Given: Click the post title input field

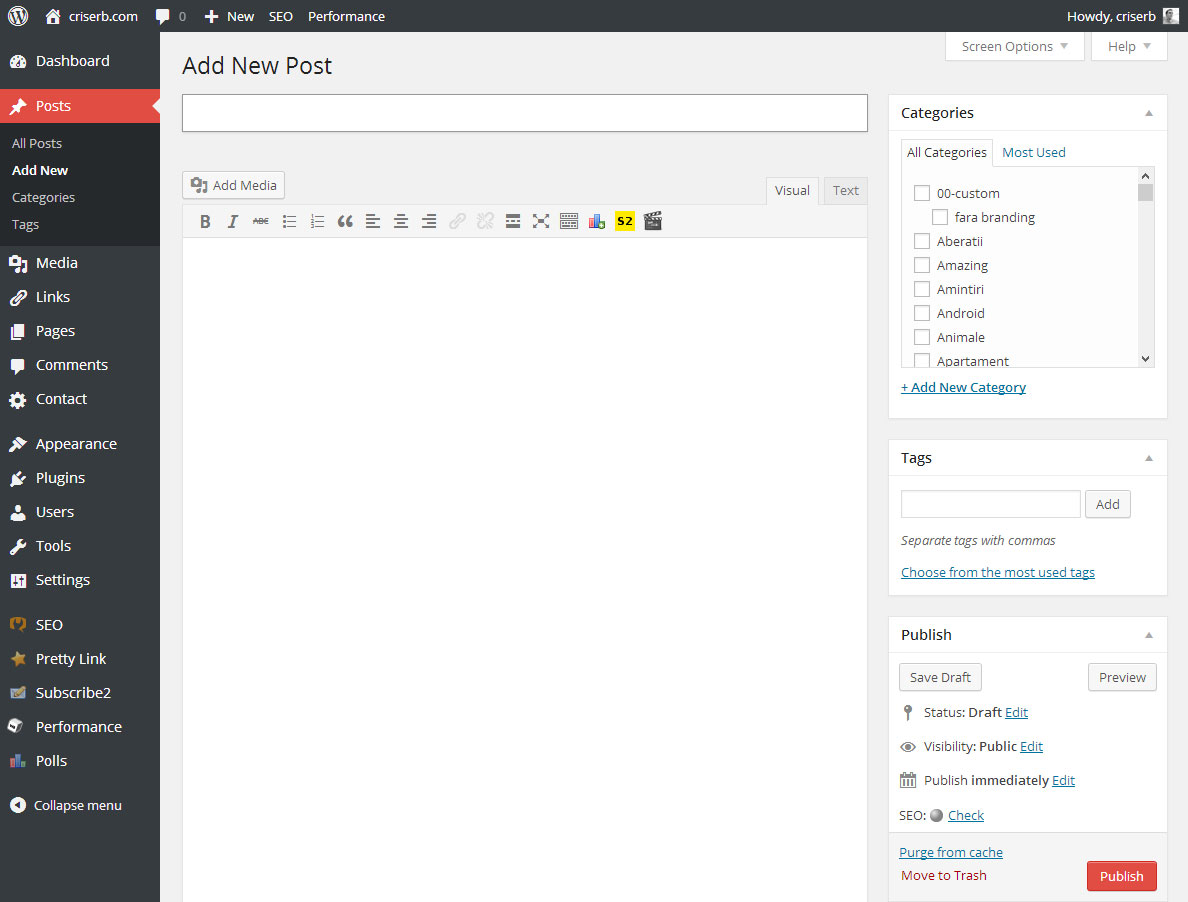Looking at the screenshot, I should (524, 113).
